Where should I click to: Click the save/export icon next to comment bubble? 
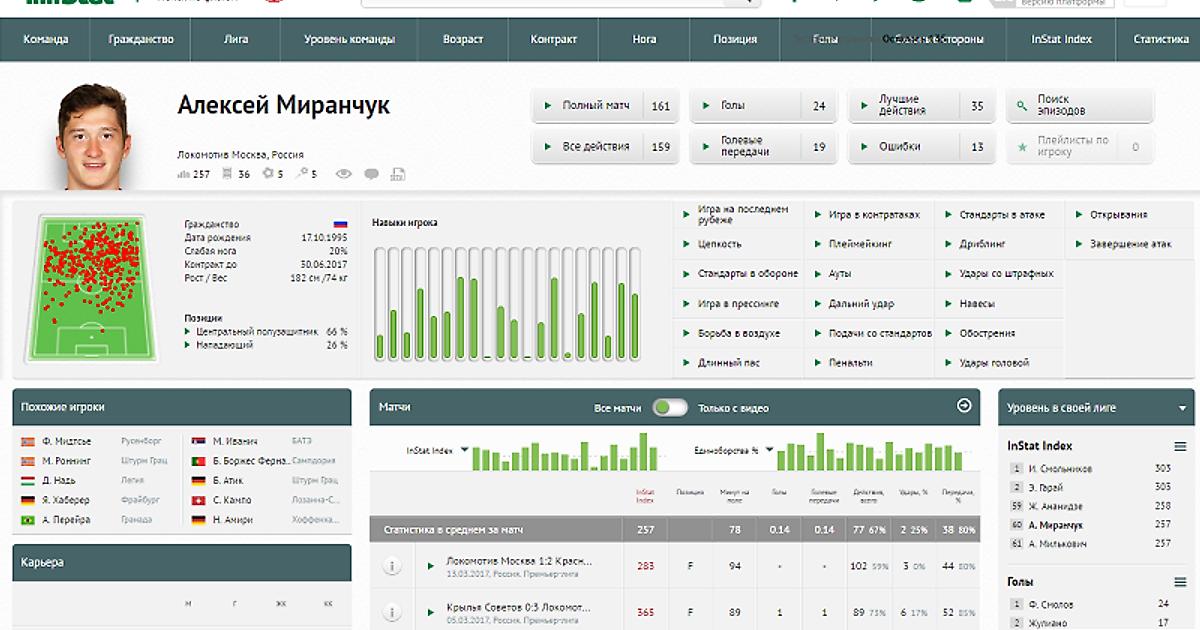[x=398, y=174]
